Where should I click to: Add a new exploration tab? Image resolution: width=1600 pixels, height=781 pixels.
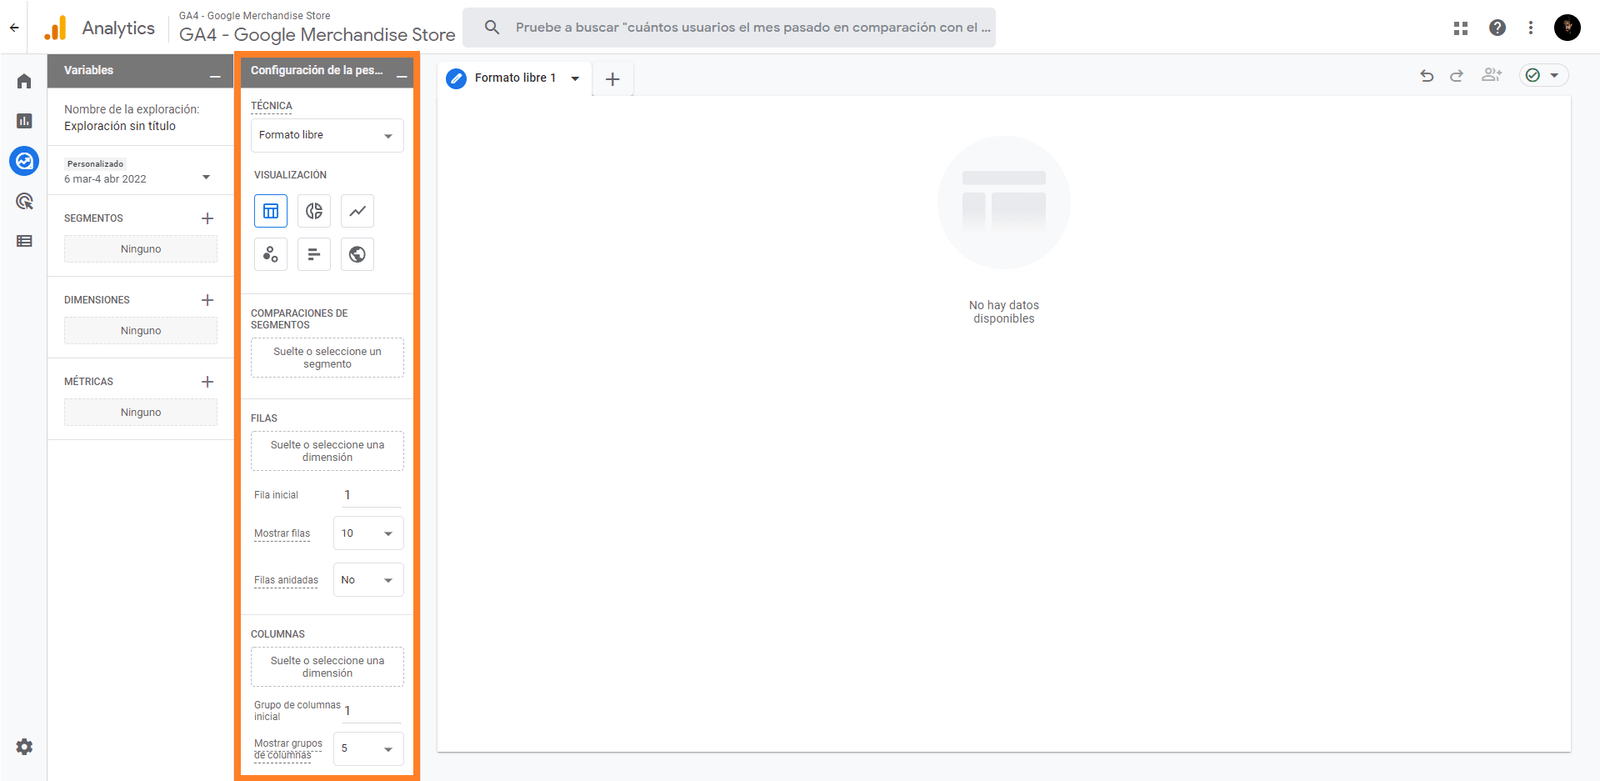pos(613,78)
